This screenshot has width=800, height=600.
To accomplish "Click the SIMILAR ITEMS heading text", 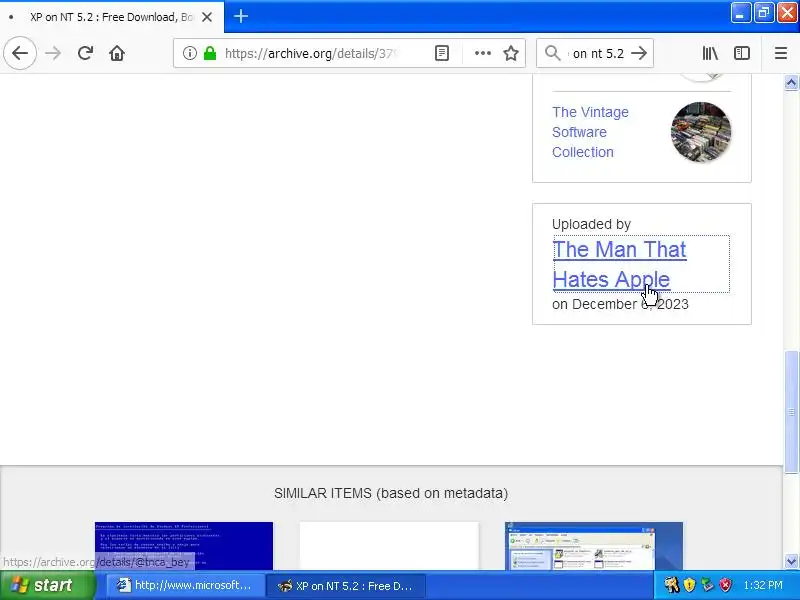I will click(x=391, y=493).
